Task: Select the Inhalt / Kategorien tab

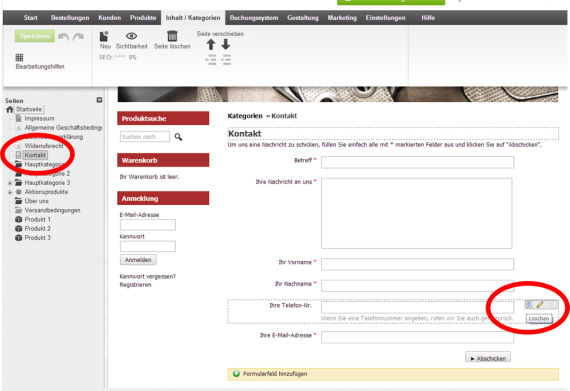Action: coord(193,18)
